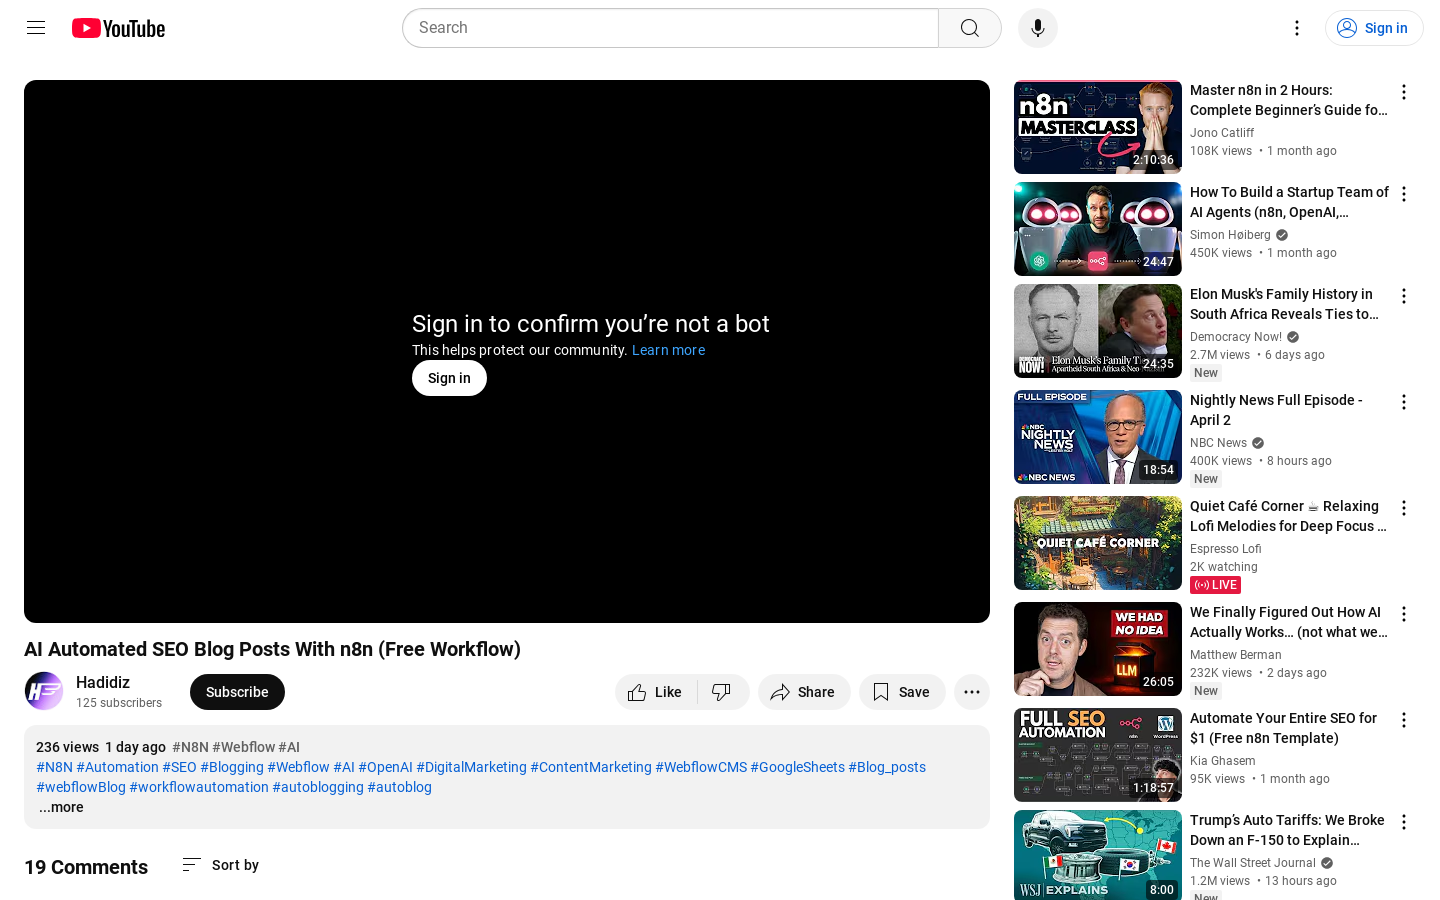Click #GoogleSheets hashtag
Image resolution: width=1440 pixels, height=900 pixels.
[798, 767]
